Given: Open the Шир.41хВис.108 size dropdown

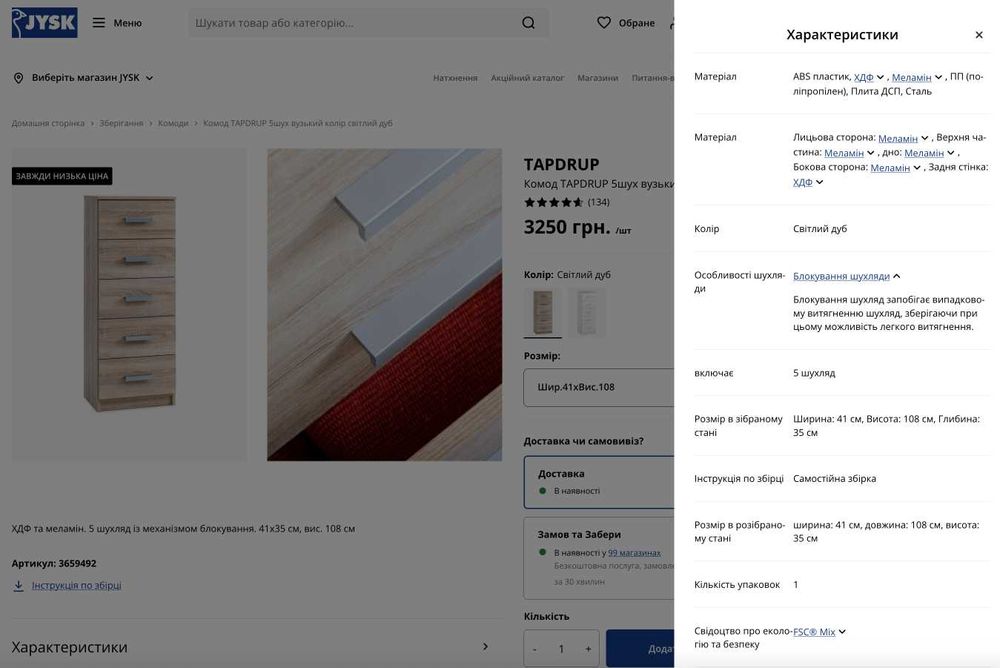Looking at the screenshot, I should coord(598,387).
